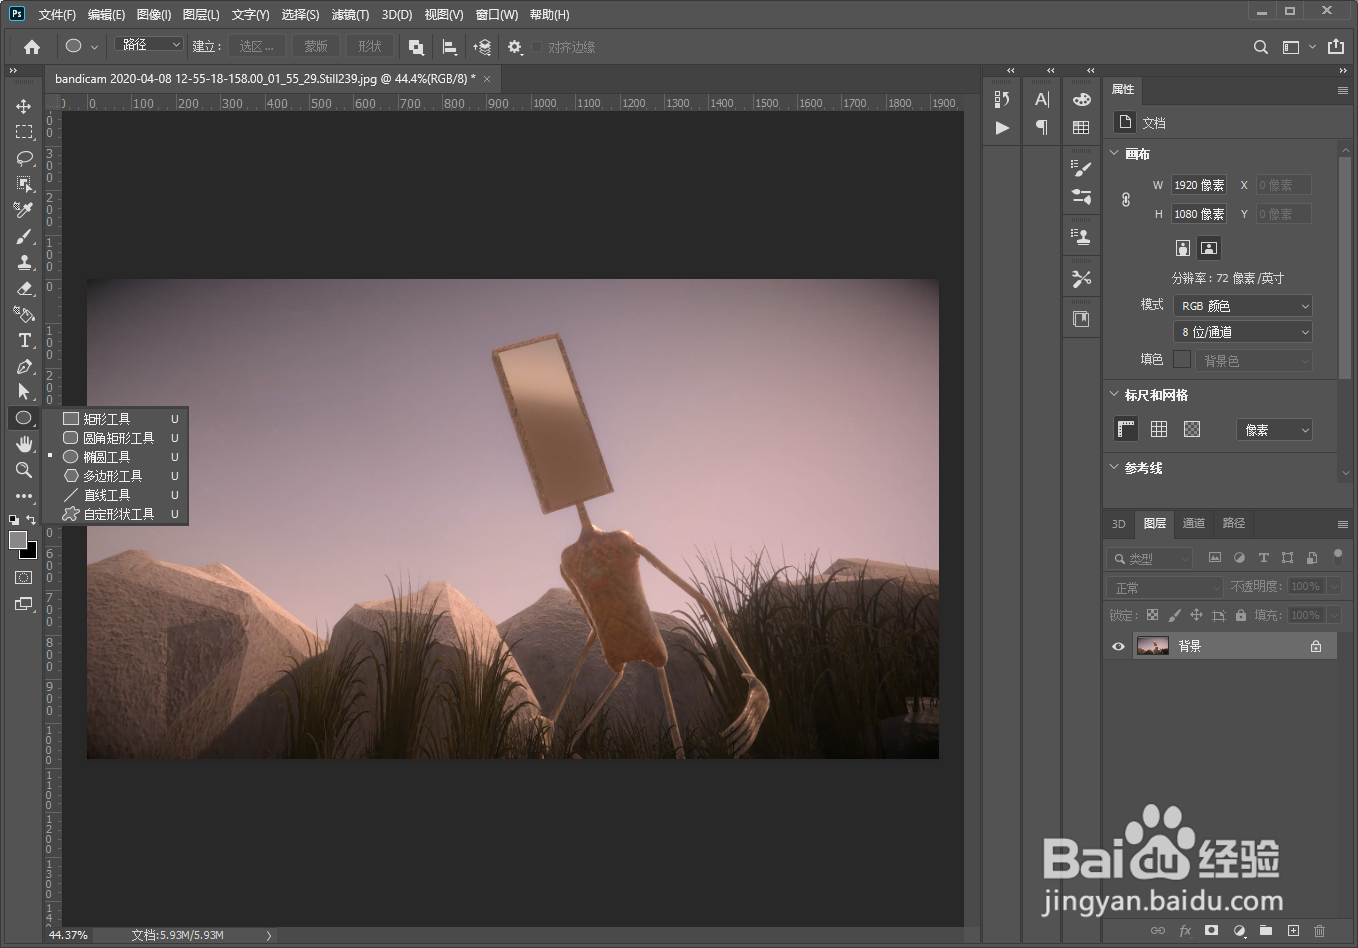This screenshot has width=1358, height=948.
Task: Enable 对齐边缘 checkbox
Action: coord(537,47)
